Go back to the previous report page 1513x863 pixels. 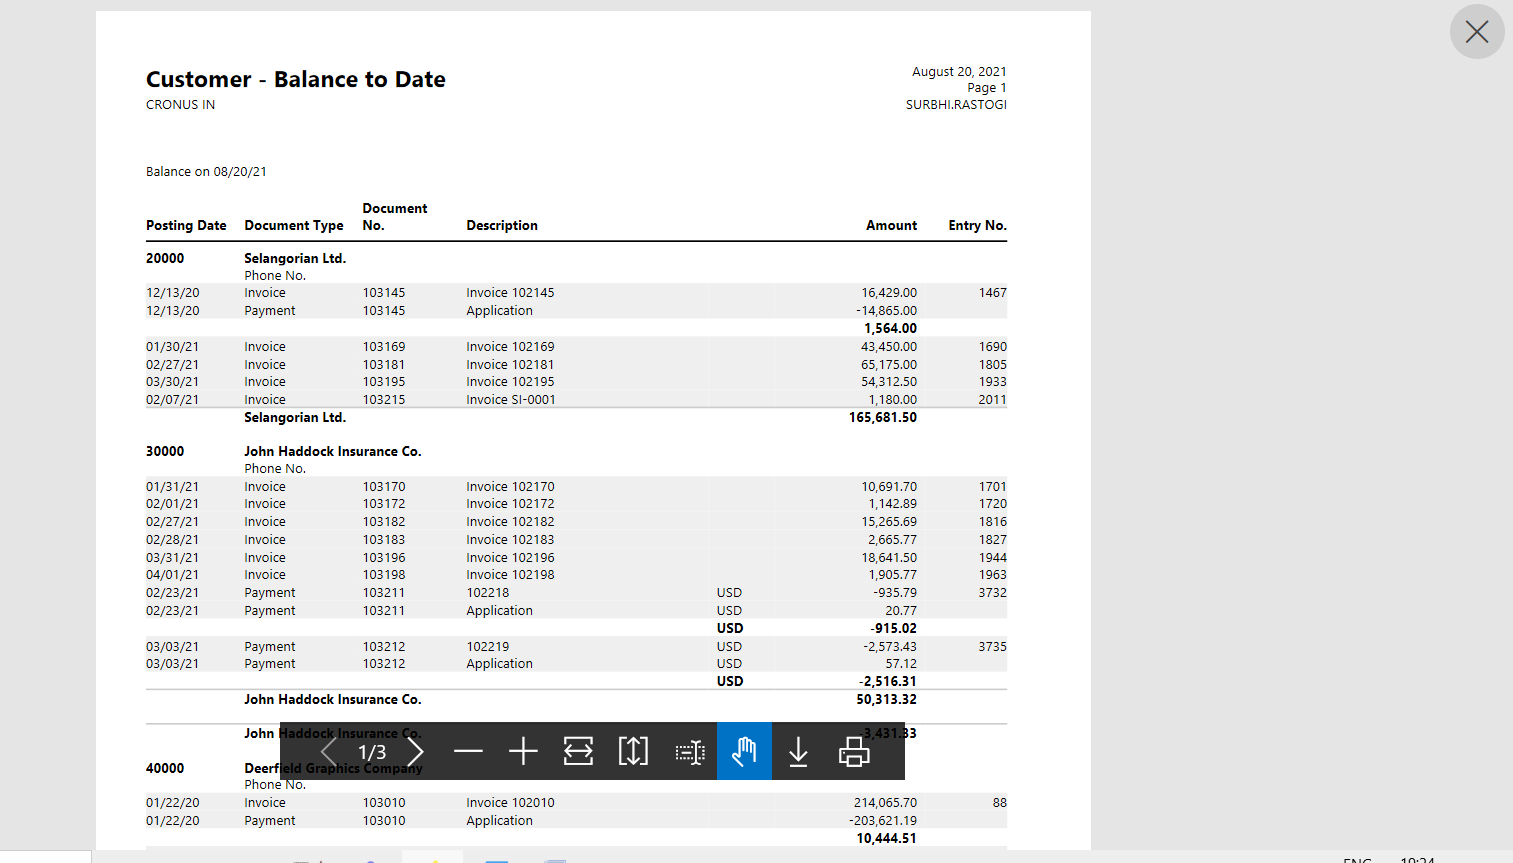pyautogui.click(x=328, y=751)
